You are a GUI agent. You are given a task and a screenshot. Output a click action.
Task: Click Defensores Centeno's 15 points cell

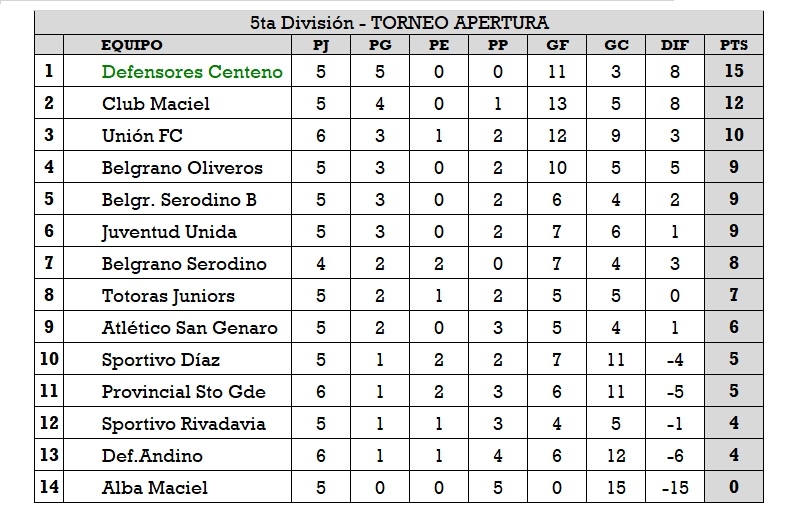click(734, 71)
